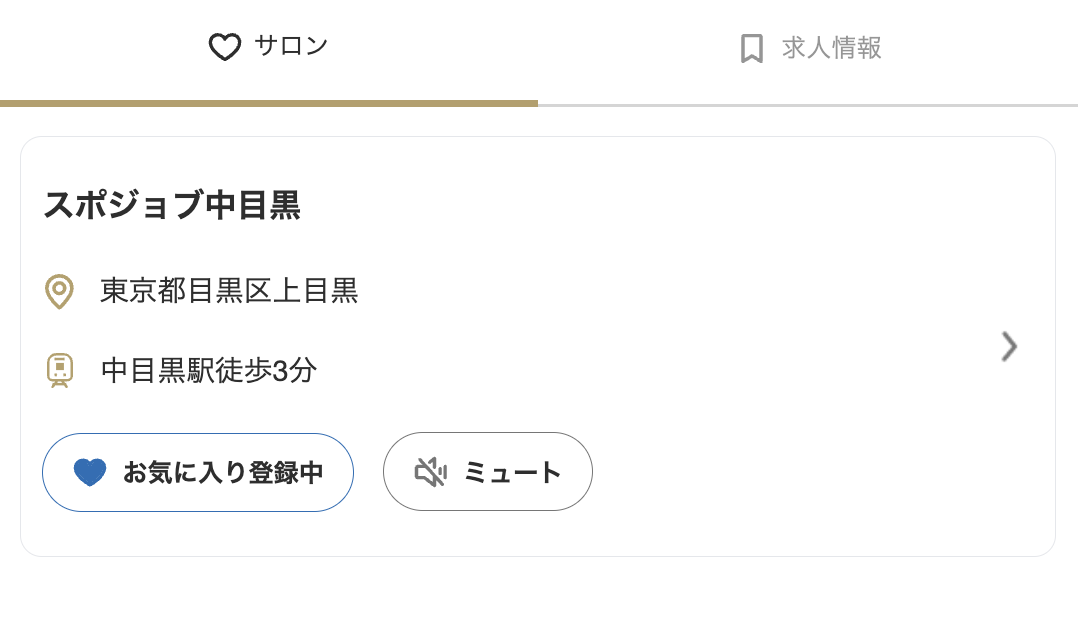The width and height of the screenshot is (1080, 634).
Task: Click the bookmark icon beside 求人情報
Action: (750, 46)
